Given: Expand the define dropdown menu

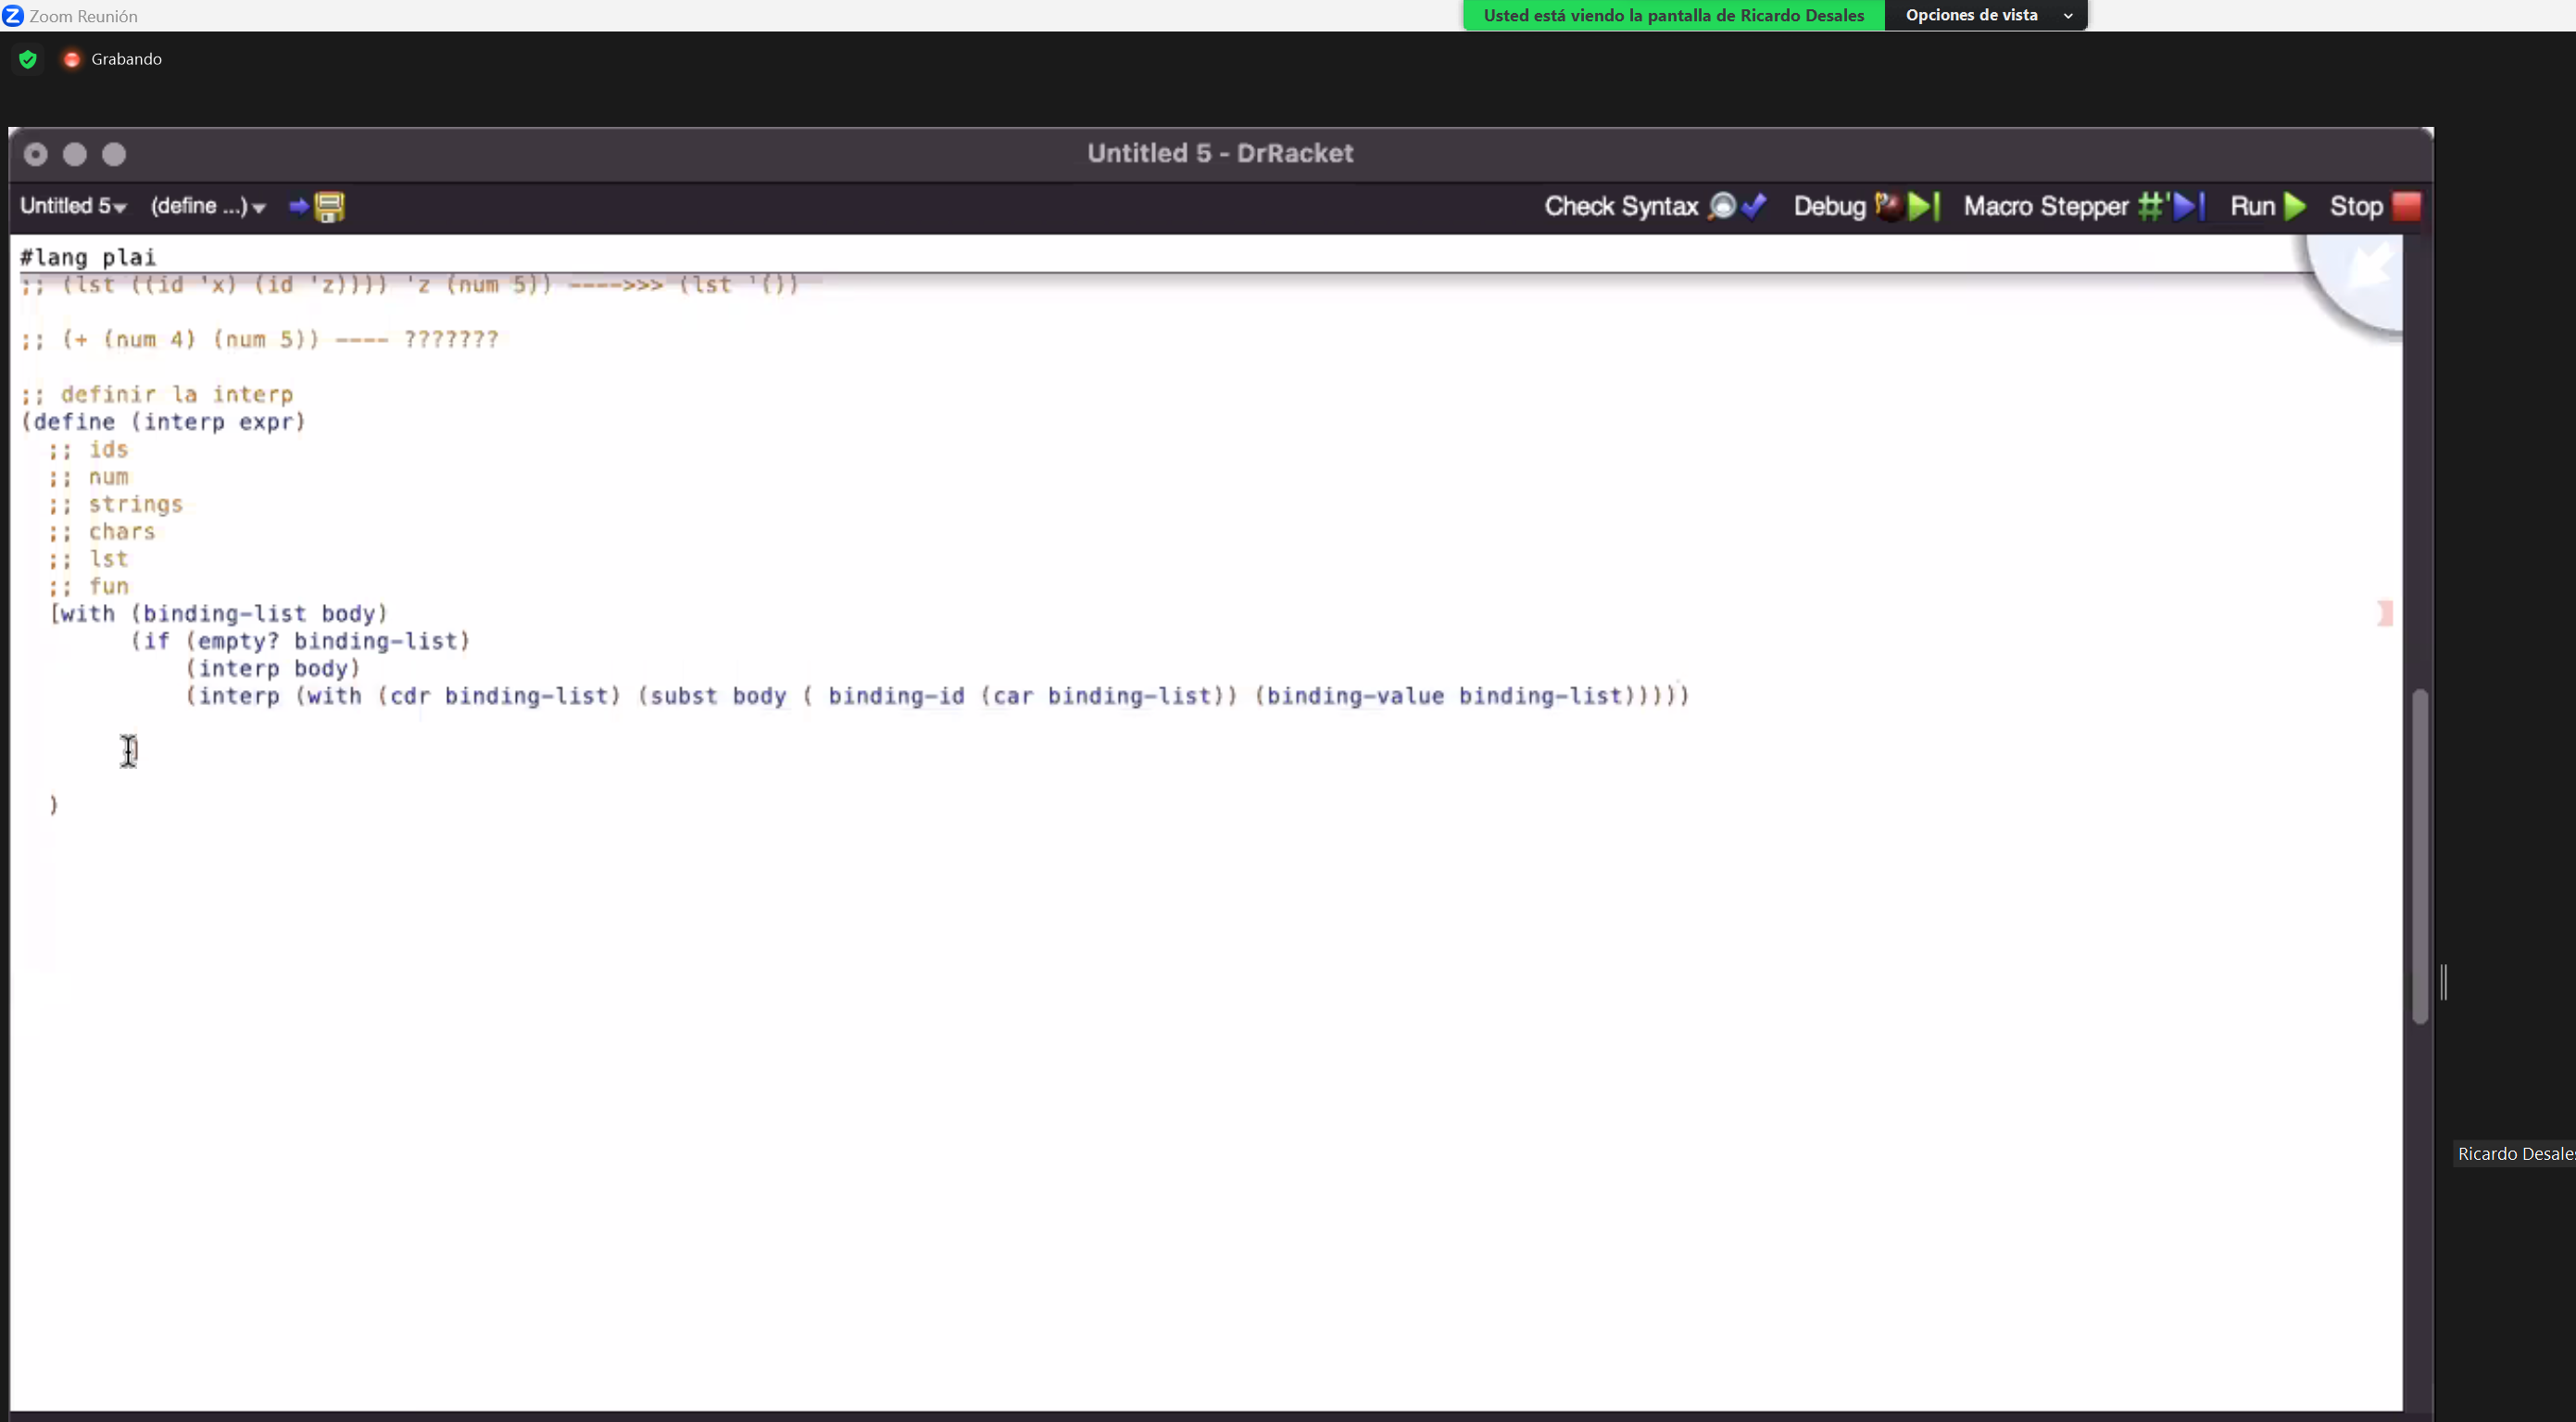Looking at the screenshot, I should pos(207,205).
